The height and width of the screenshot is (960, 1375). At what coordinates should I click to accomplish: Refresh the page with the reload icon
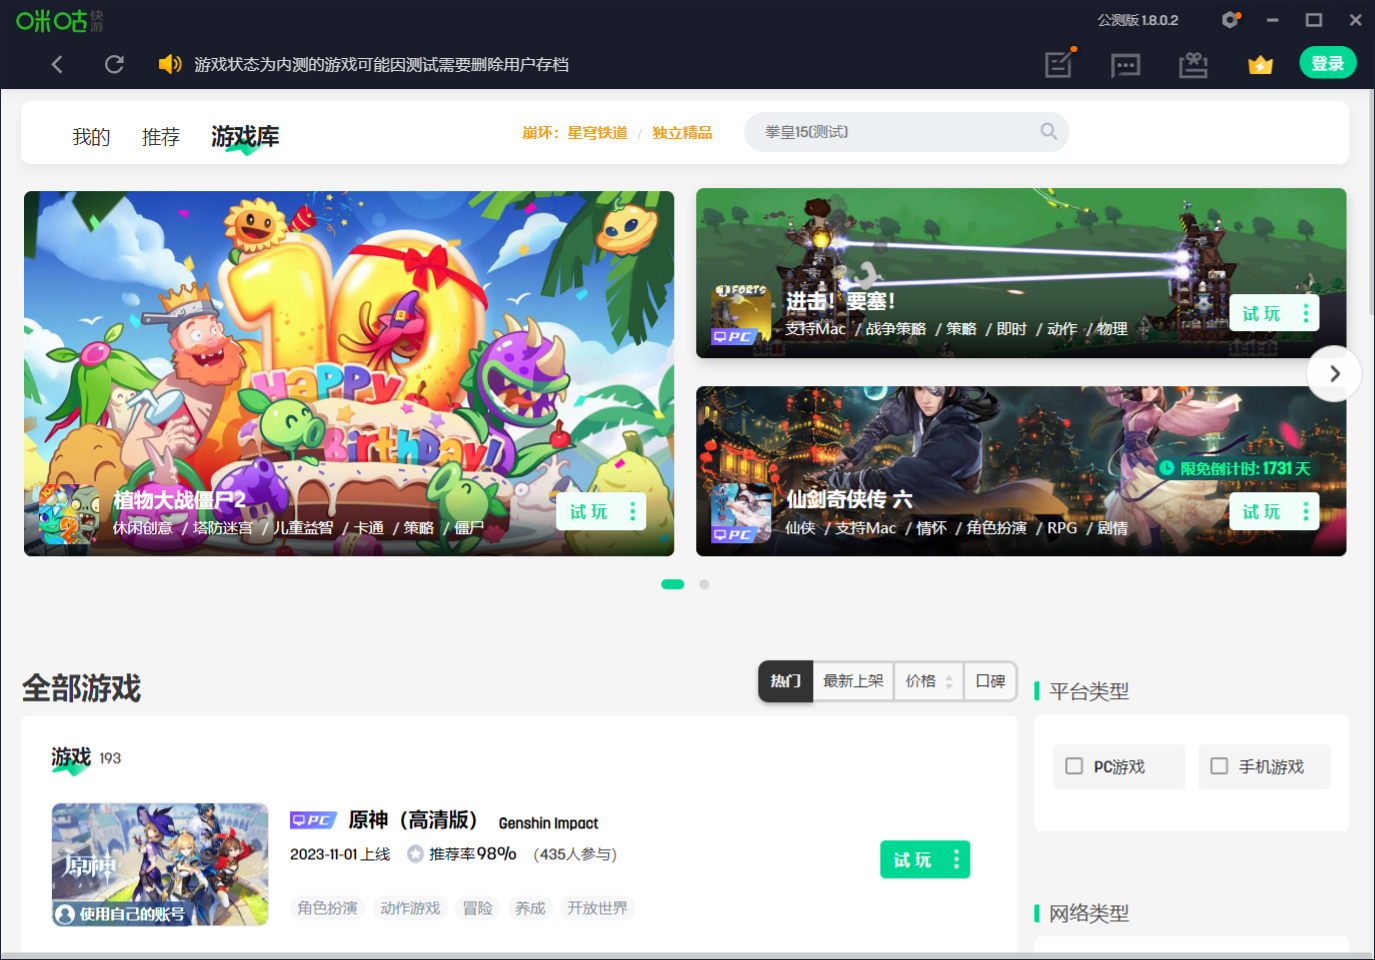[x=114, y=64]
